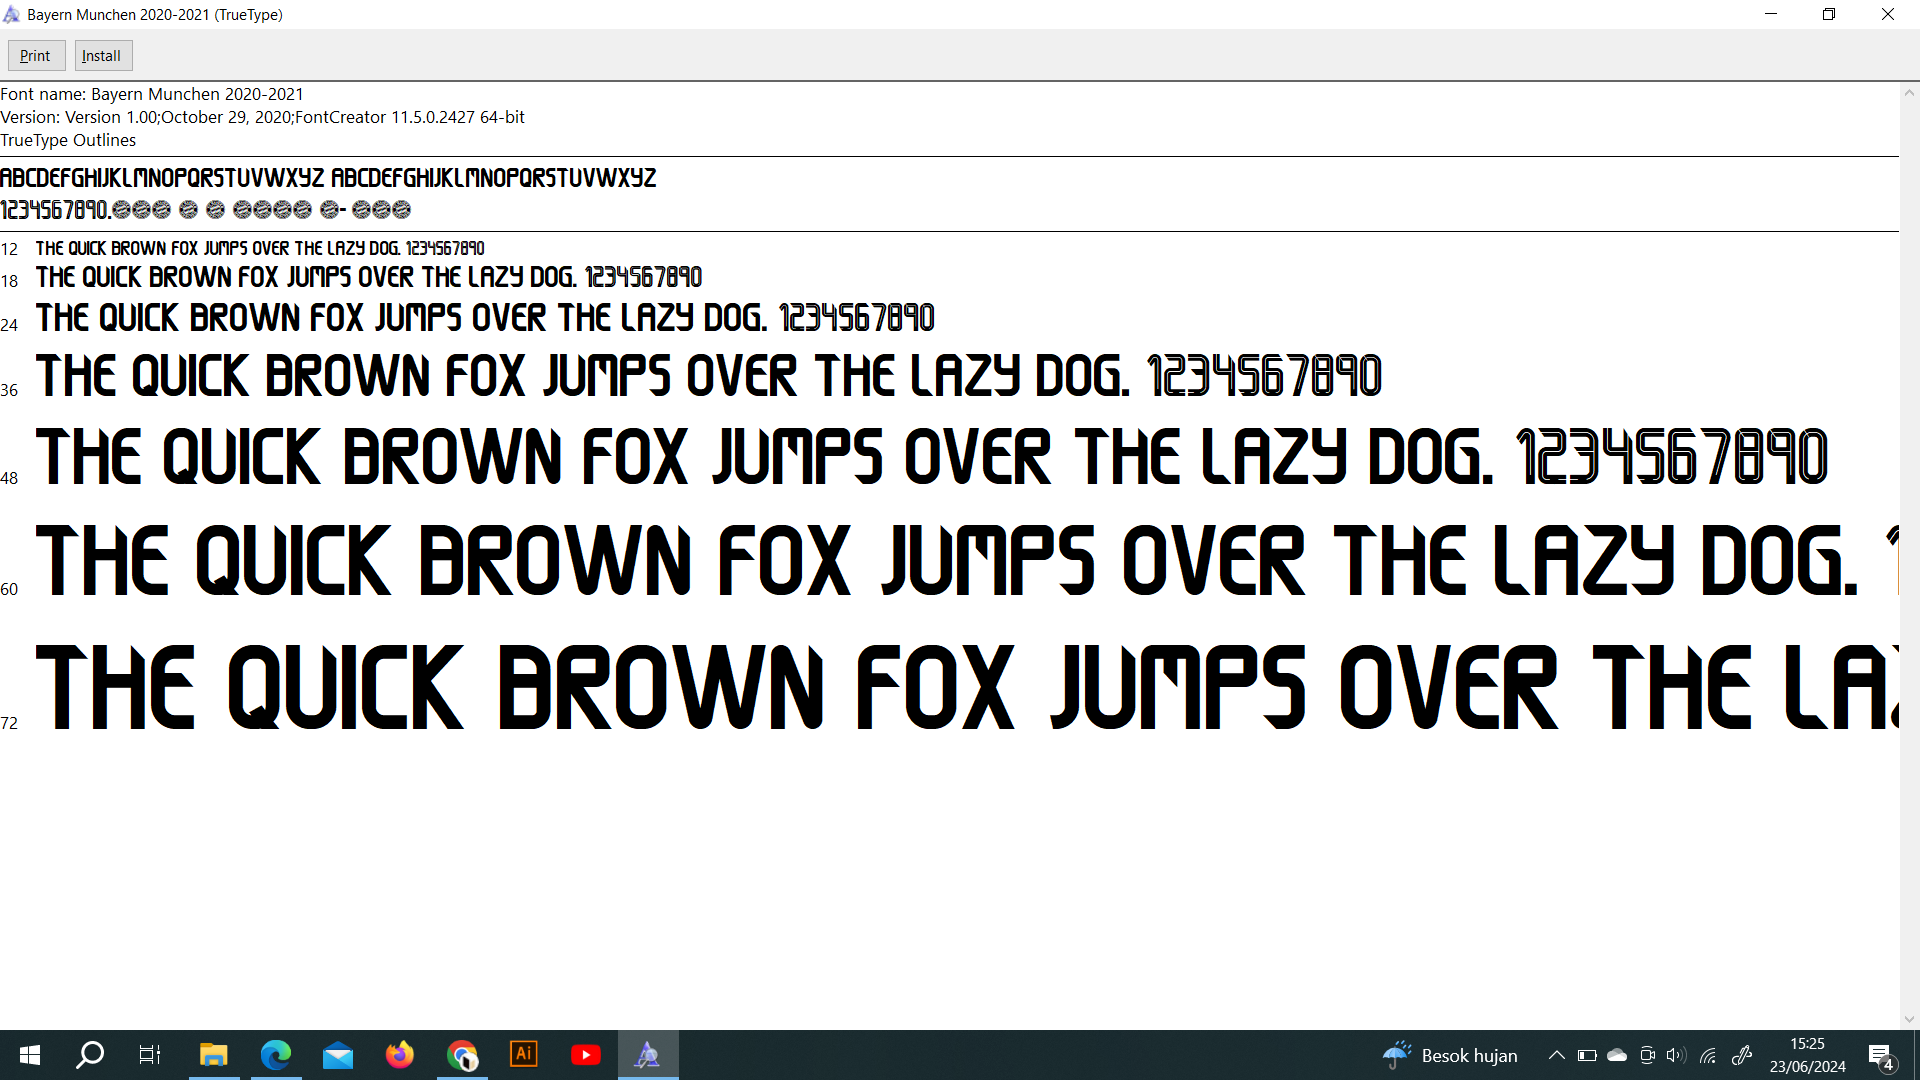
Task: Launch Microsoft Edge from the taskbar
Action: click(275, 1055)
